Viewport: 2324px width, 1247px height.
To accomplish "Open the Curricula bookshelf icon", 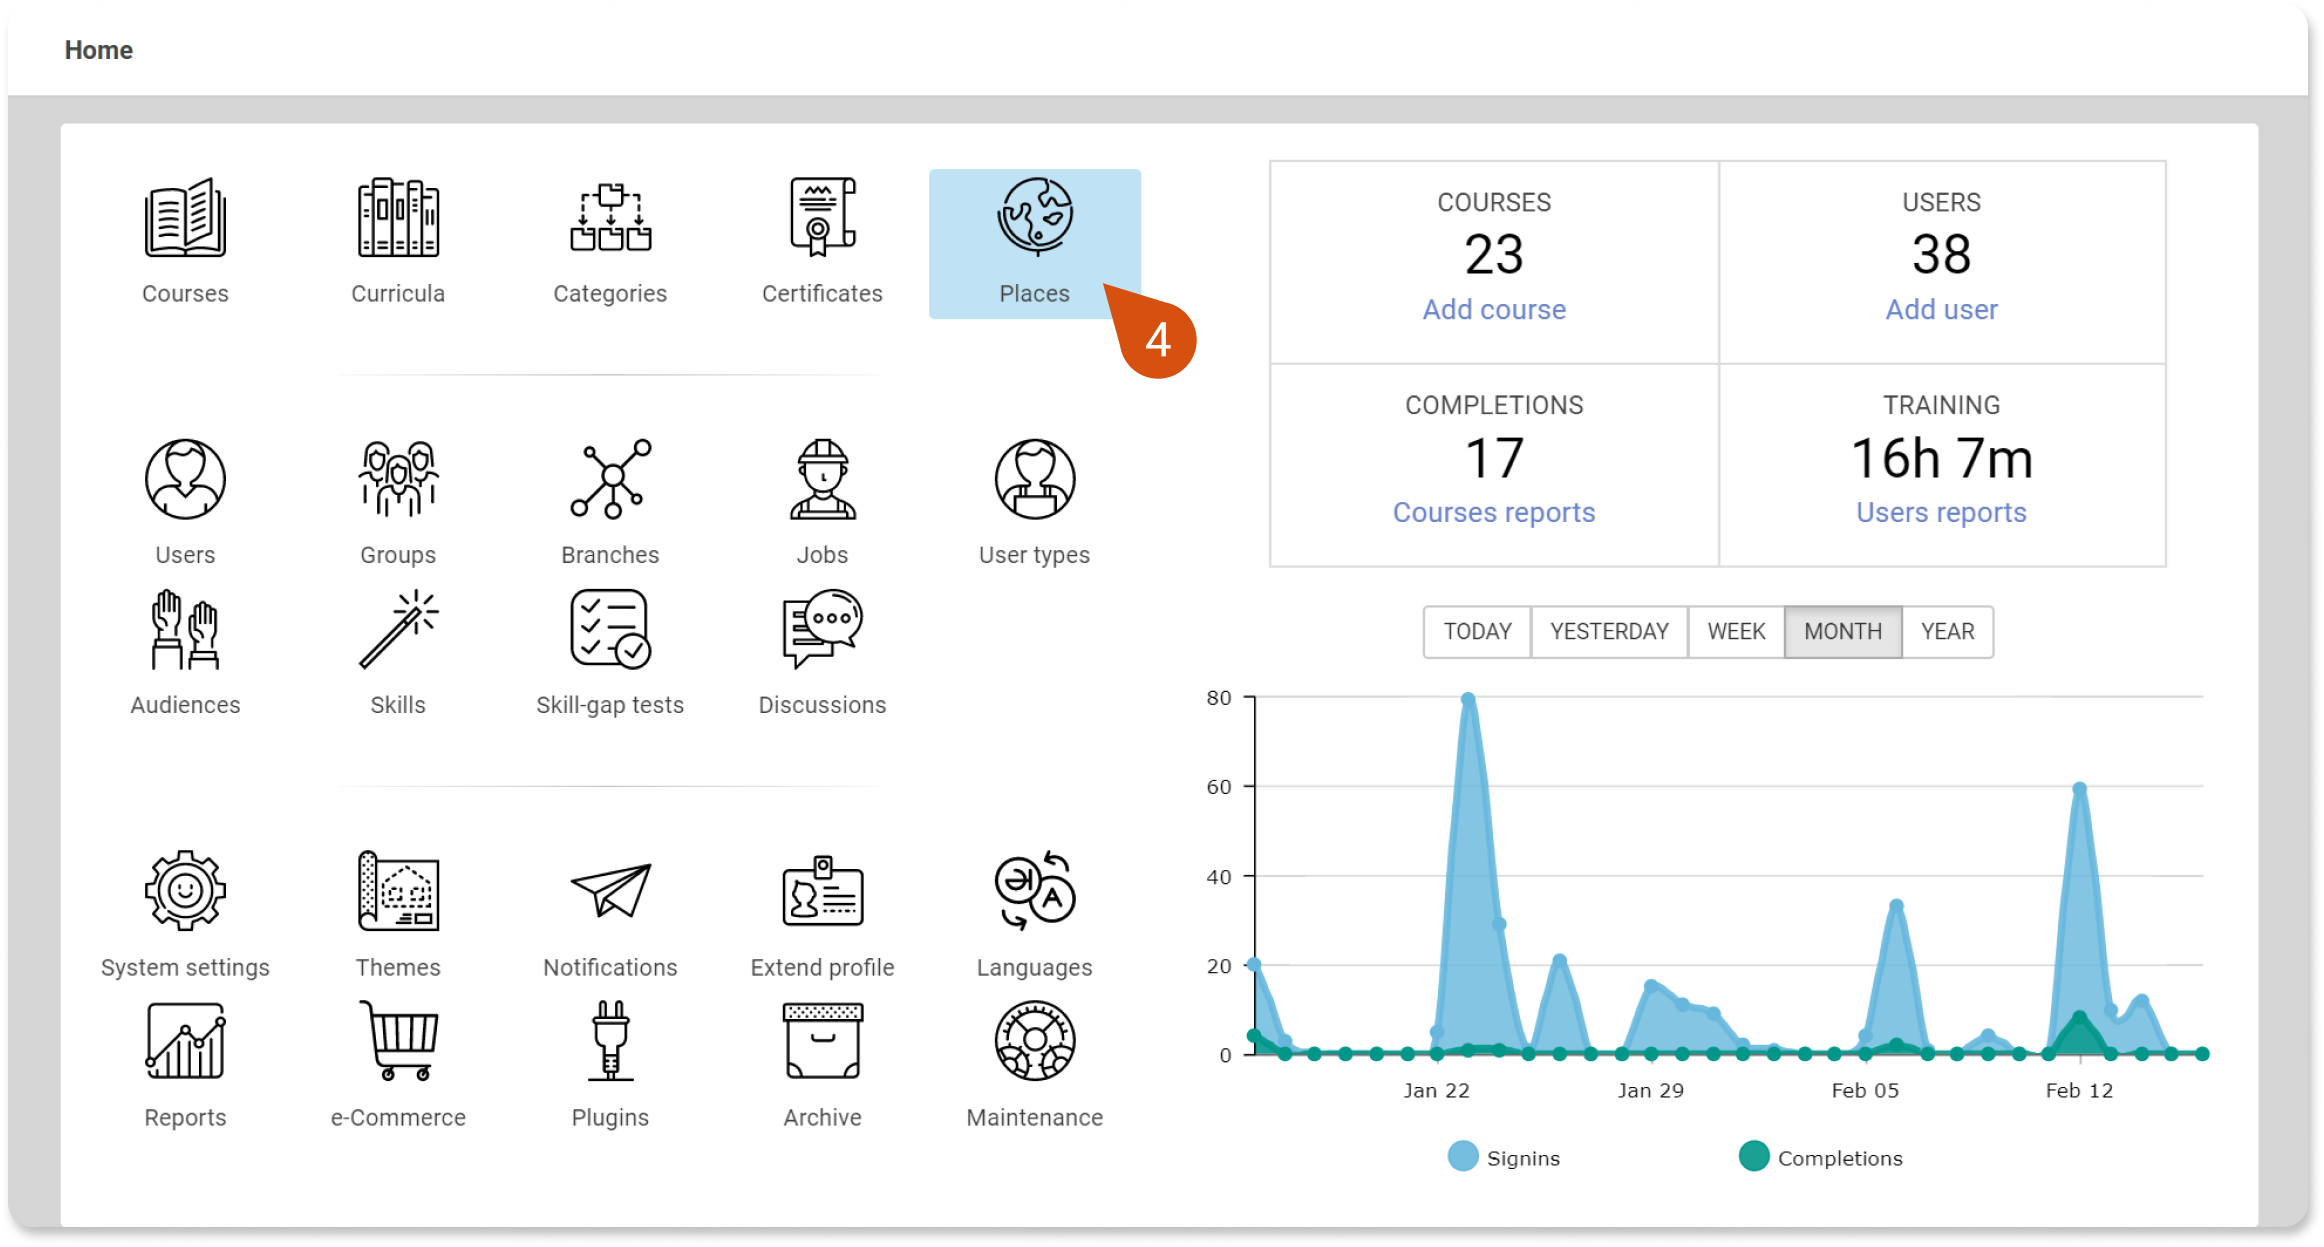I will 398,218.
